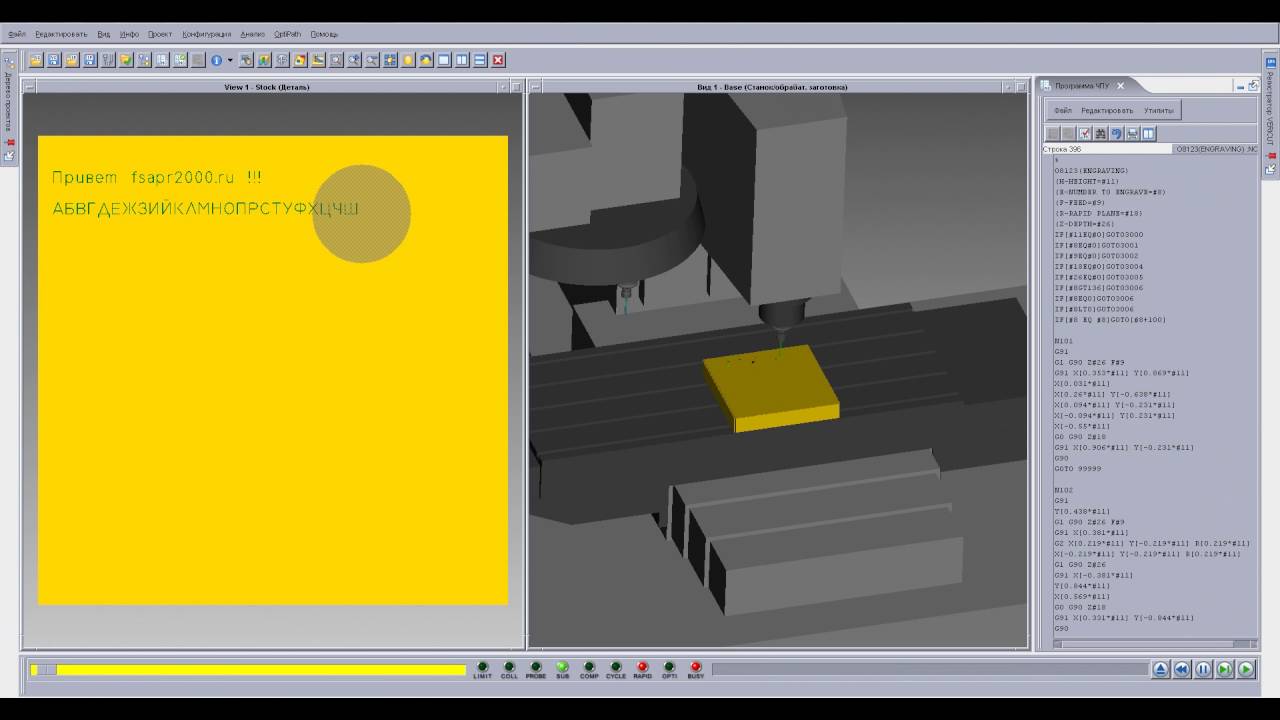Screen dimensions: 1280x720
Task: Open the Файл menu in main menu bar
Action: [17, 34]
